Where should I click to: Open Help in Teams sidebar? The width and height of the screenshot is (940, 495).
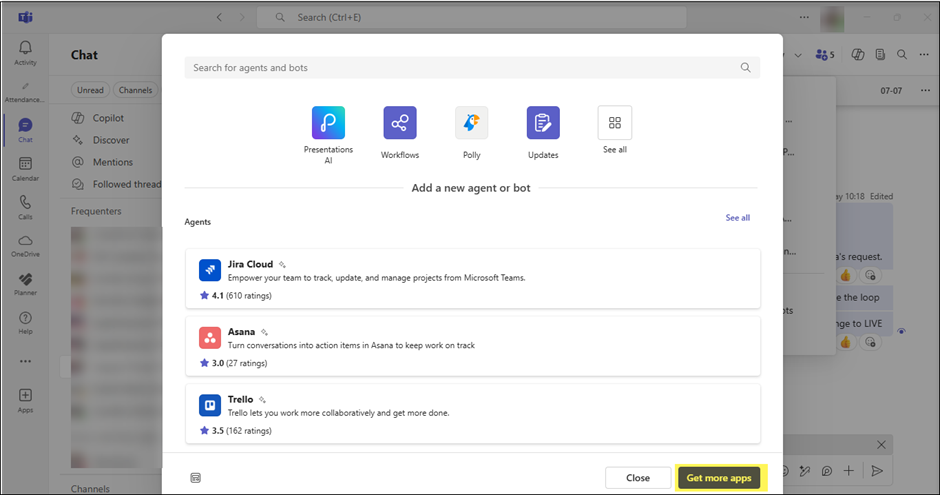[25, 323]
